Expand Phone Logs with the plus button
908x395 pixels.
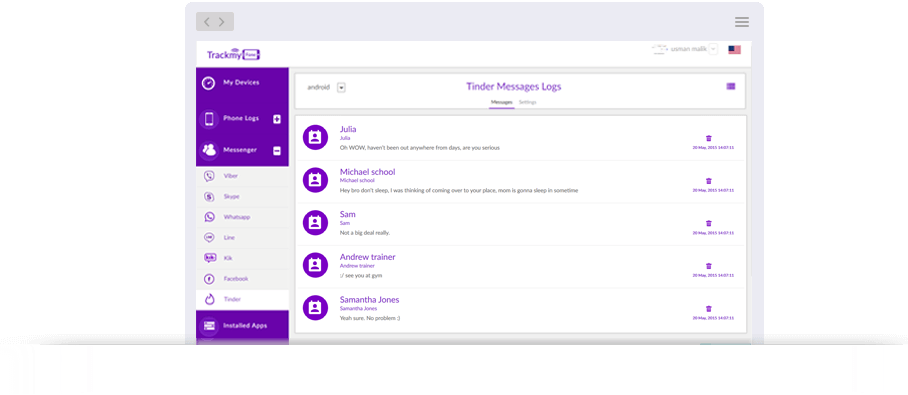point(277,119)
